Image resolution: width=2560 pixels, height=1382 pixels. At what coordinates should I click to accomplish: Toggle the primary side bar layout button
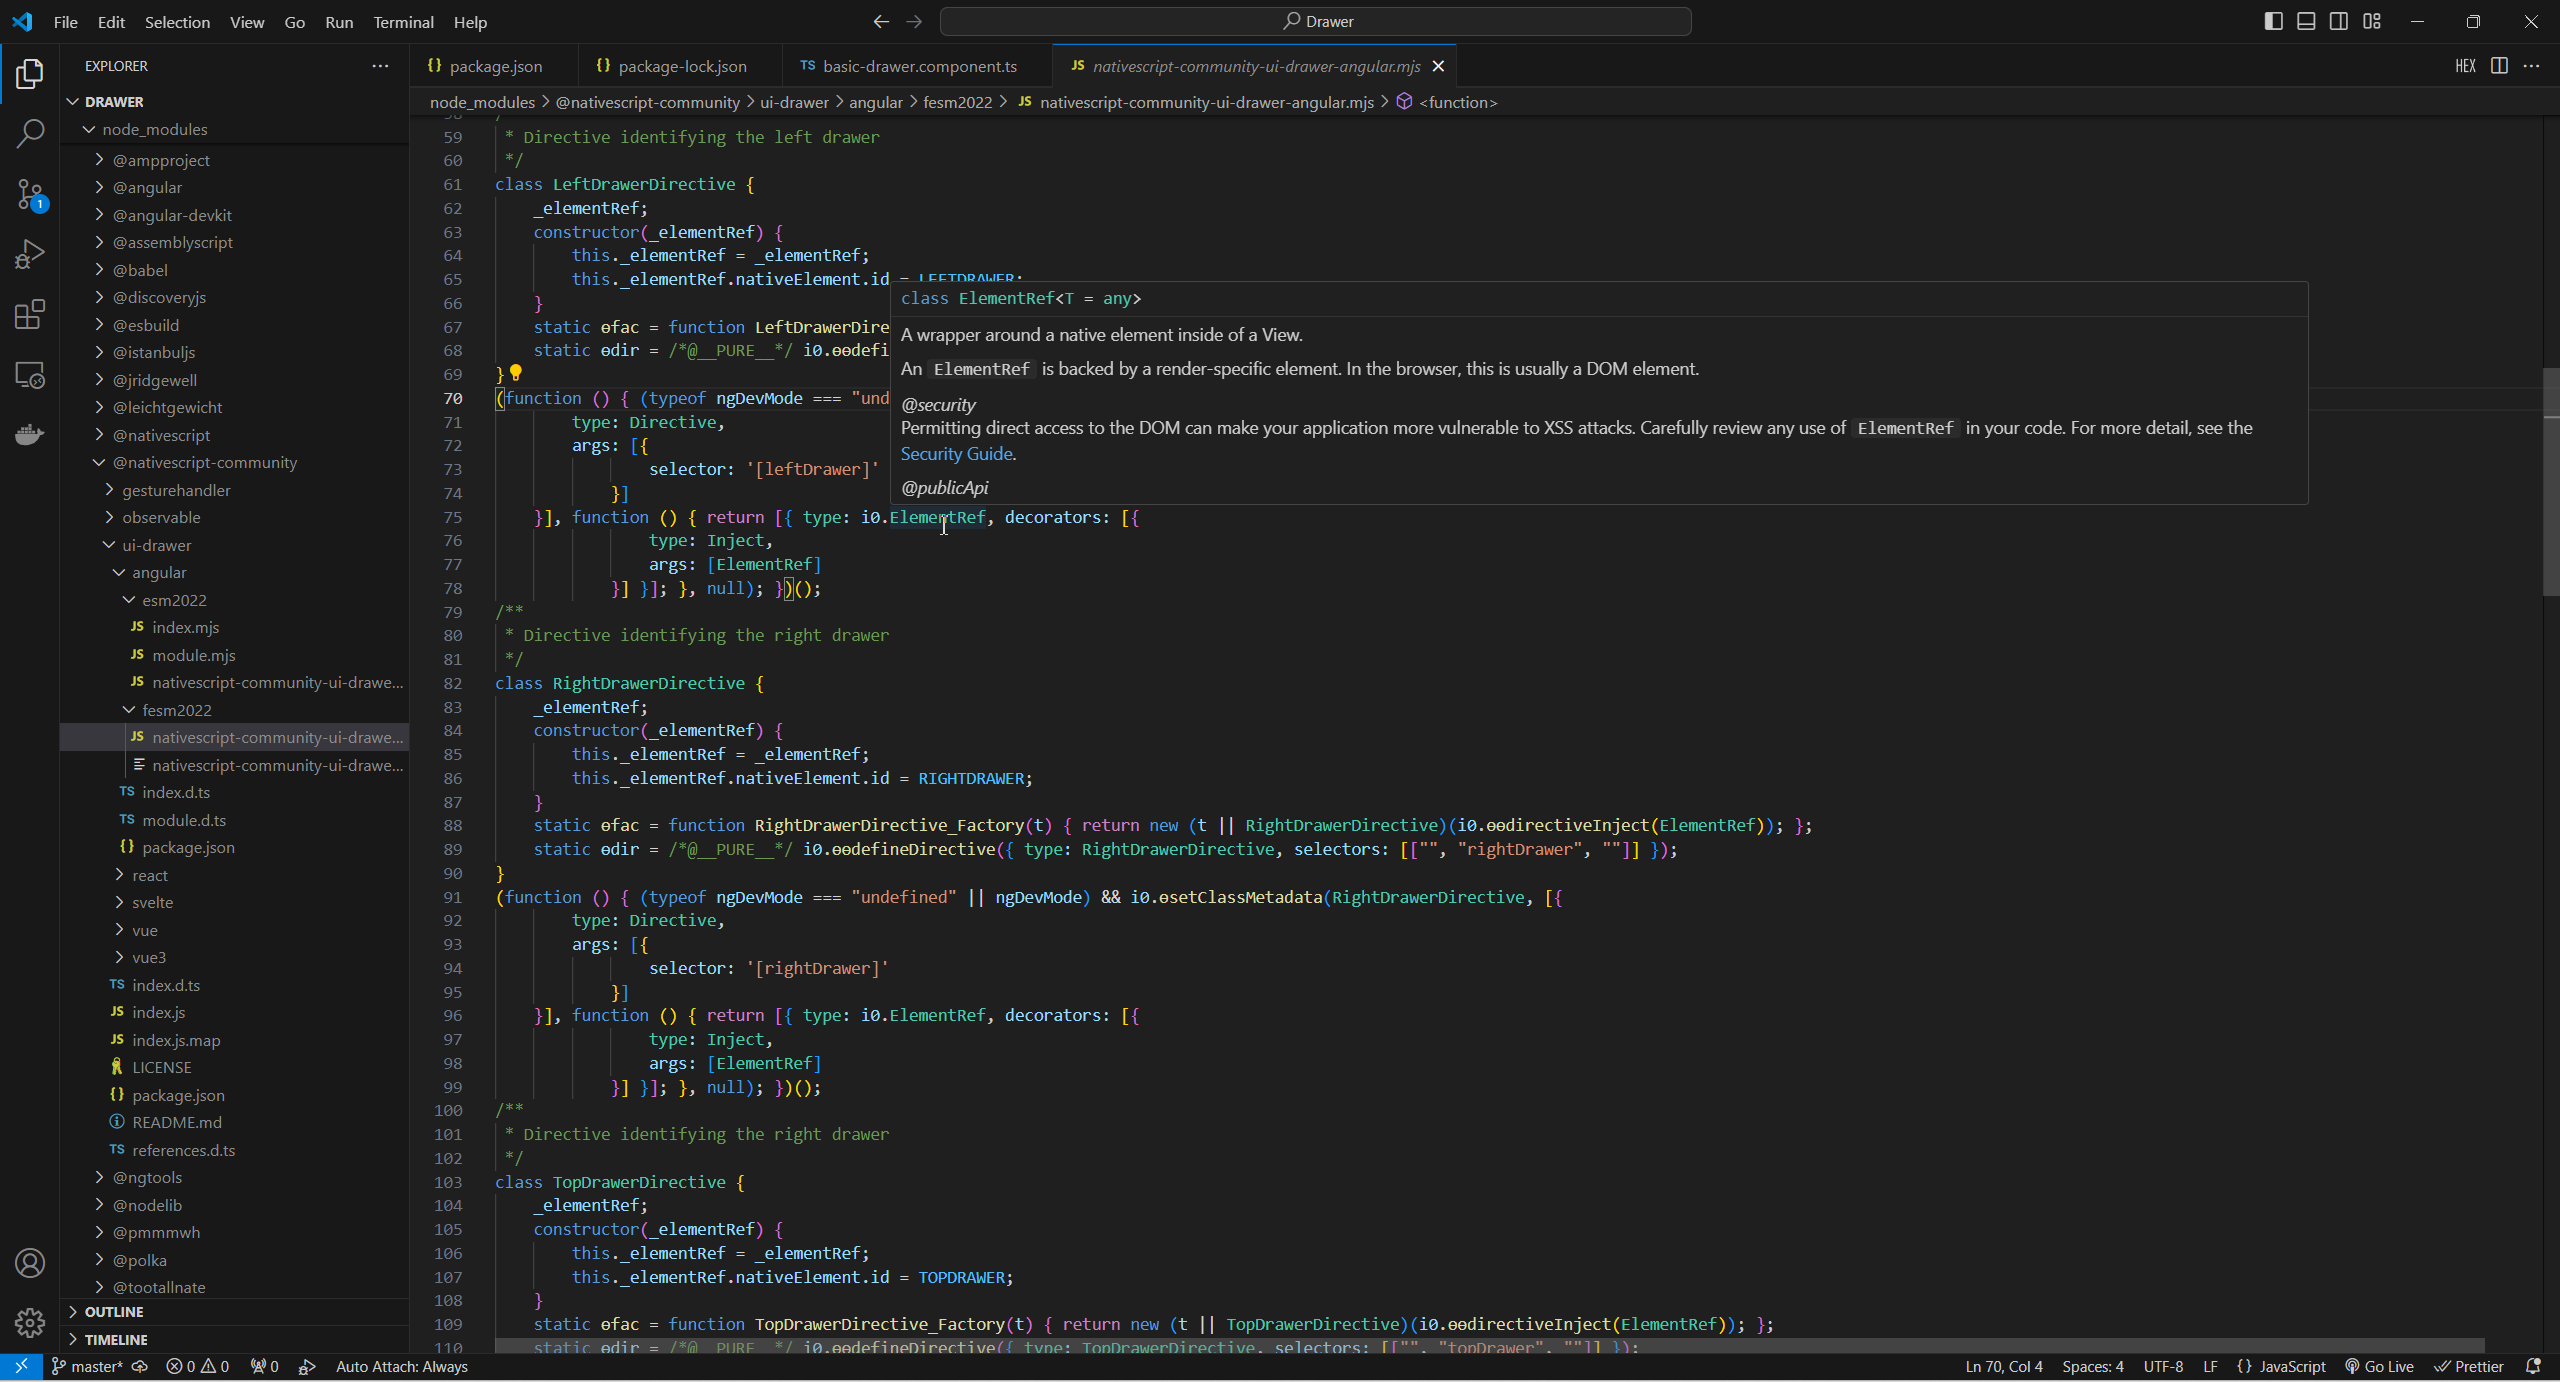[x=2273, y=21]
